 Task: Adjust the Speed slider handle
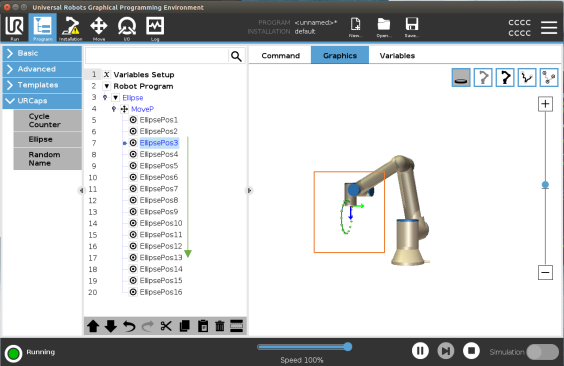(347, 347)
